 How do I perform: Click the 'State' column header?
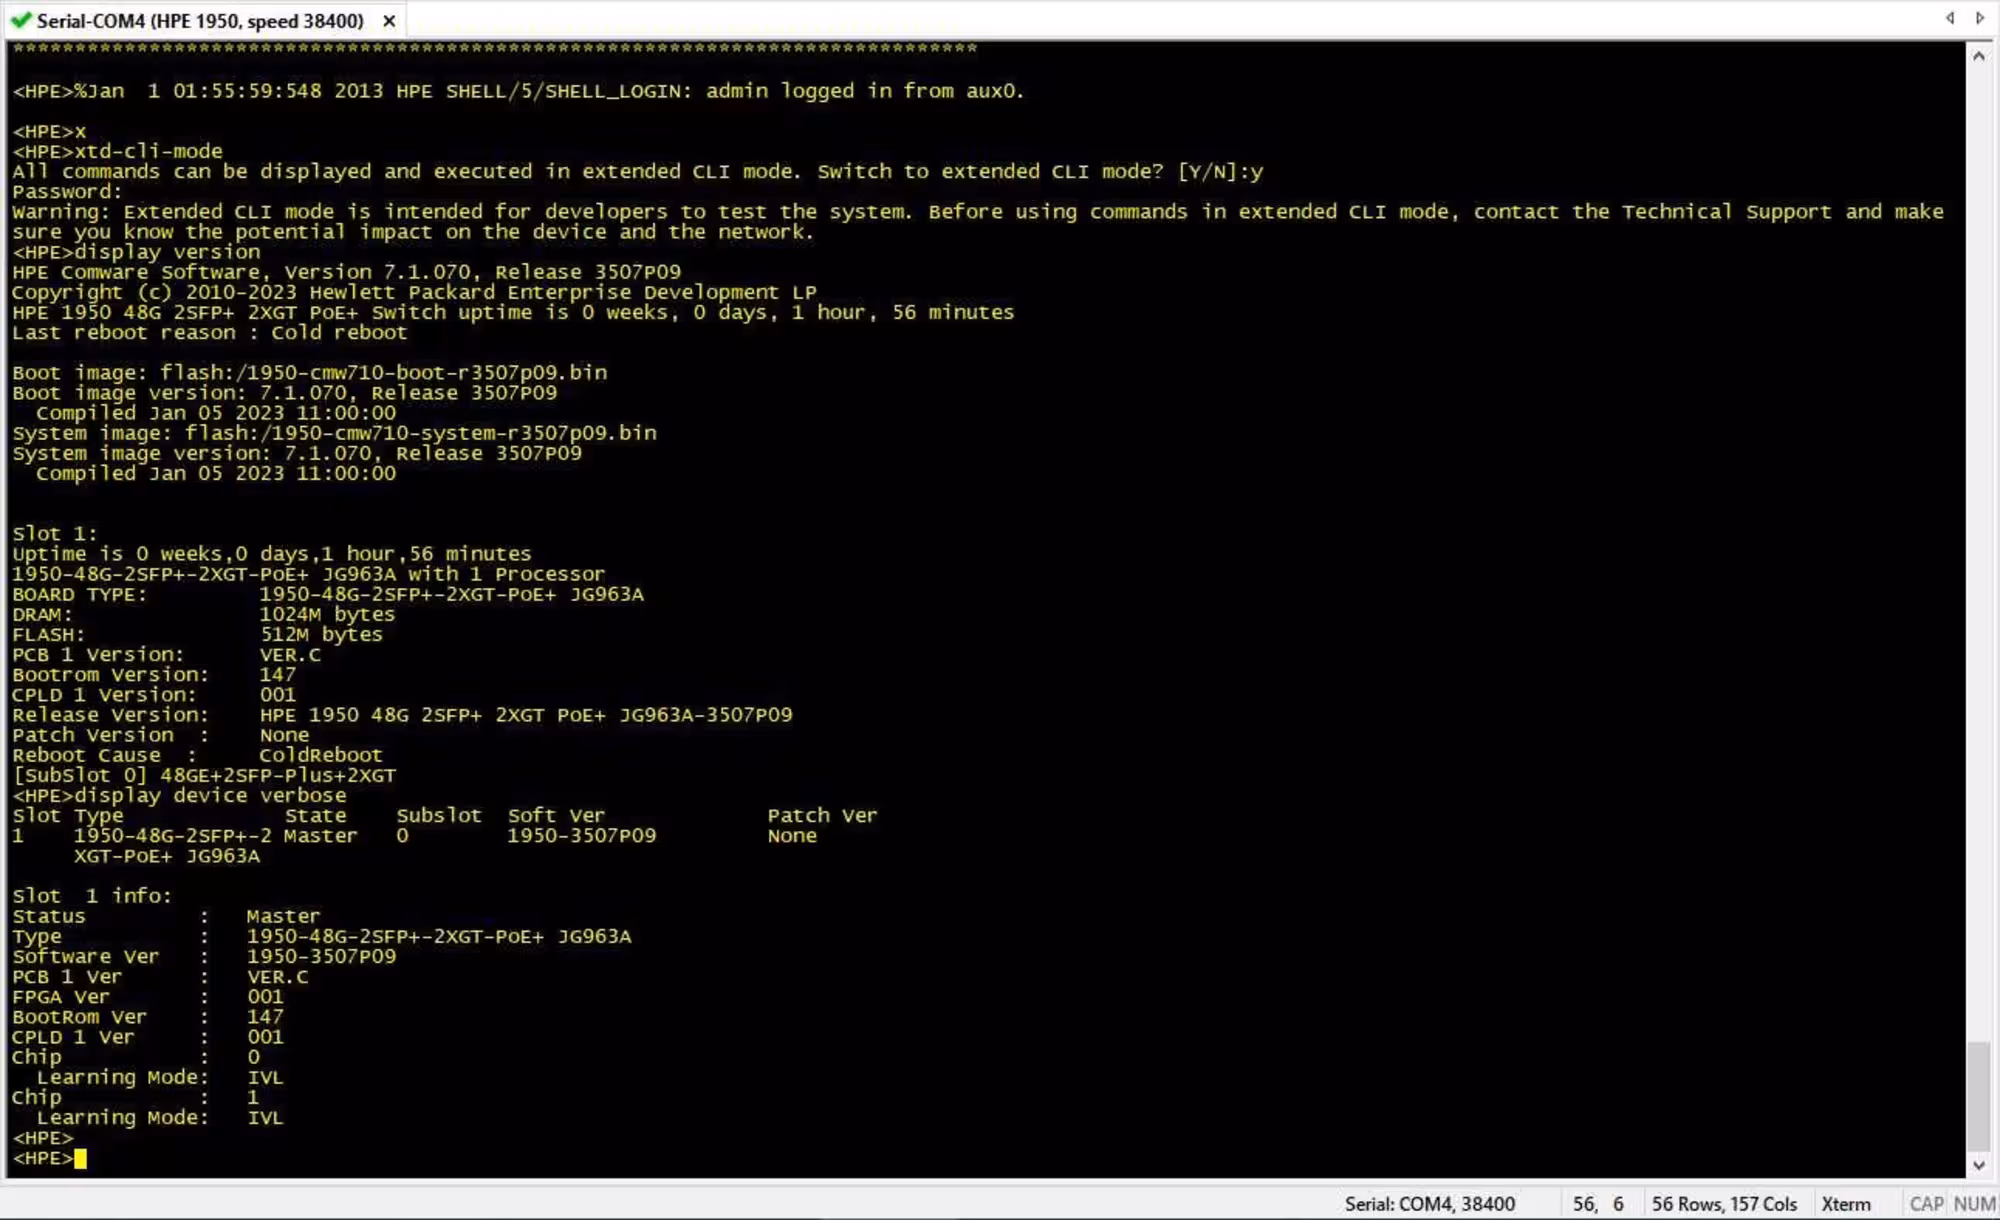[315, 815]
